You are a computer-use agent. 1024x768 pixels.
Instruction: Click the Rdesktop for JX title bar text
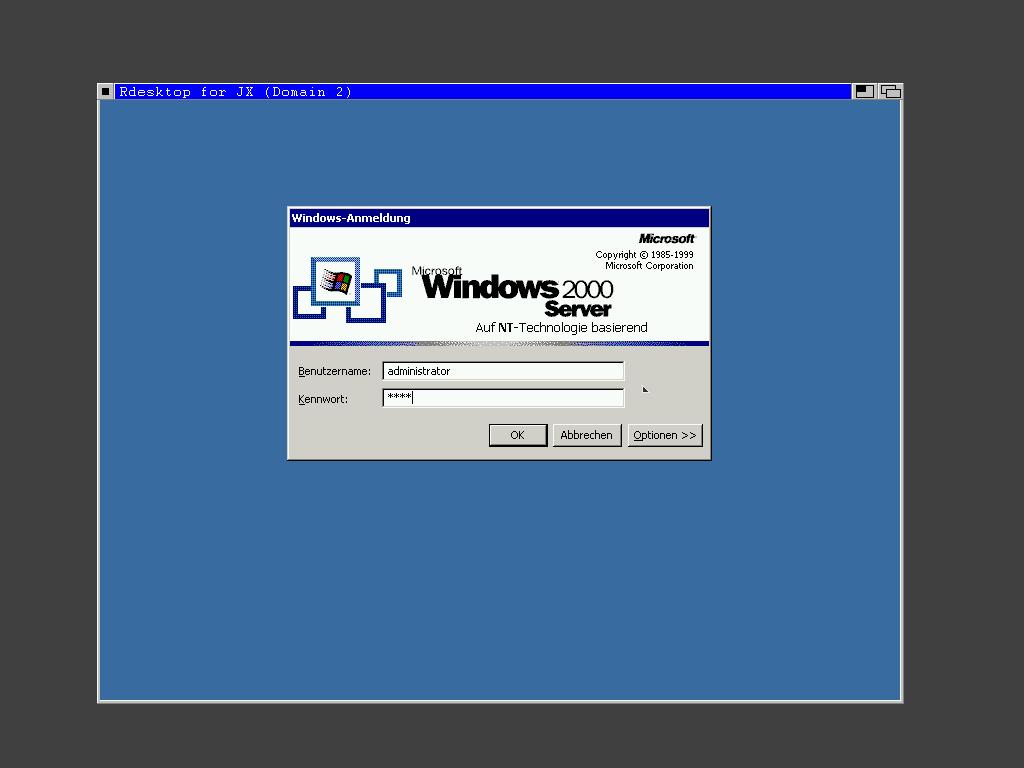click(x=235, y=92)
